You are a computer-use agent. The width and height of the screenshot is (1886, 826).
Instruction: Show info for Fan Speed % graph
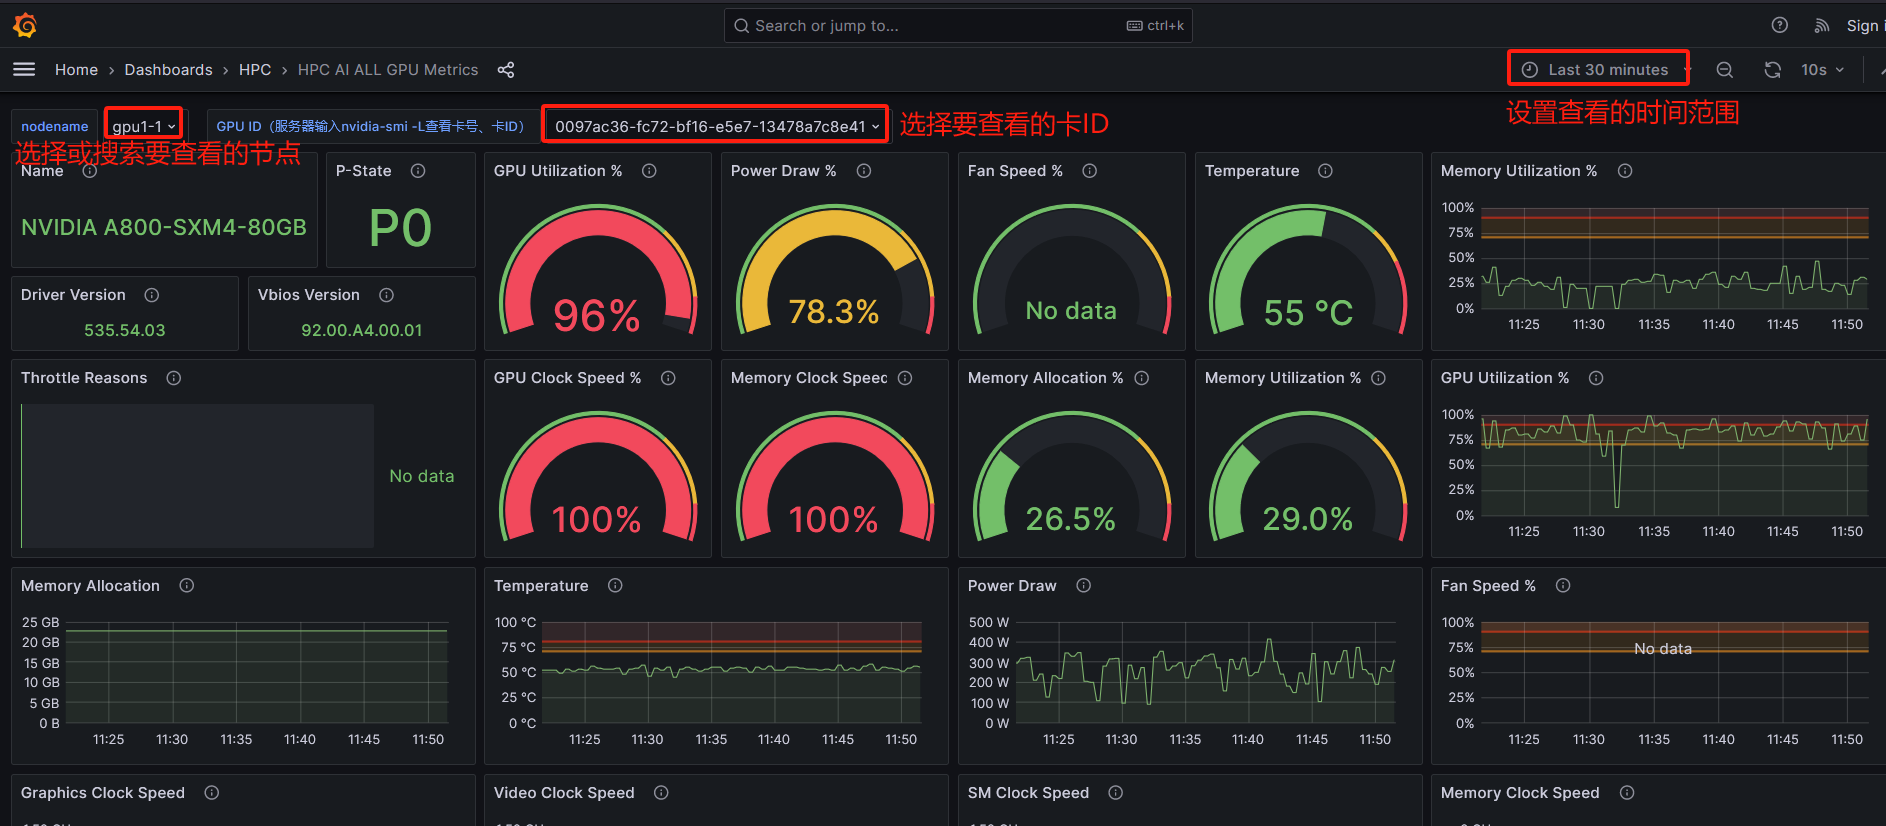click(1563, 586)
